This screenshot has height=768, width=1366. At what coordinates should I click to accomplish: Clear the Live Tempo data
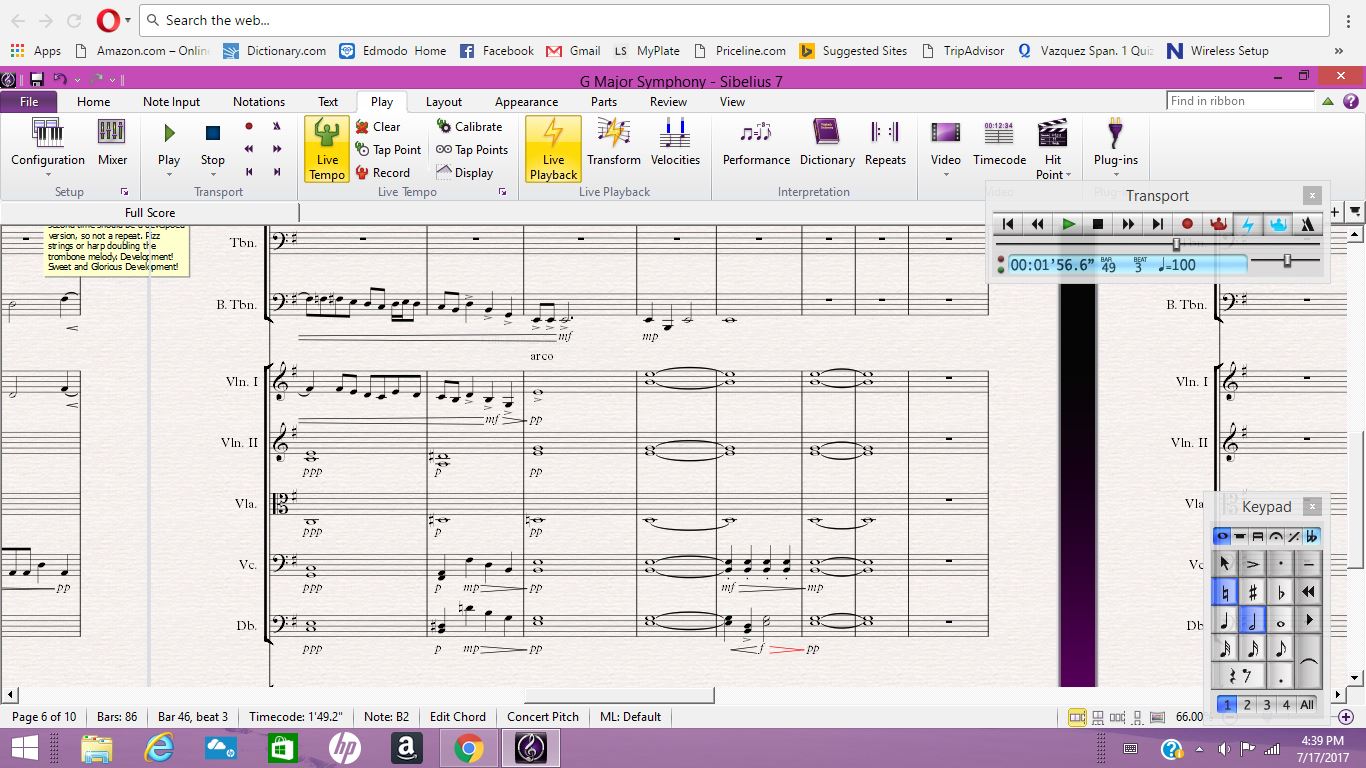378,127
